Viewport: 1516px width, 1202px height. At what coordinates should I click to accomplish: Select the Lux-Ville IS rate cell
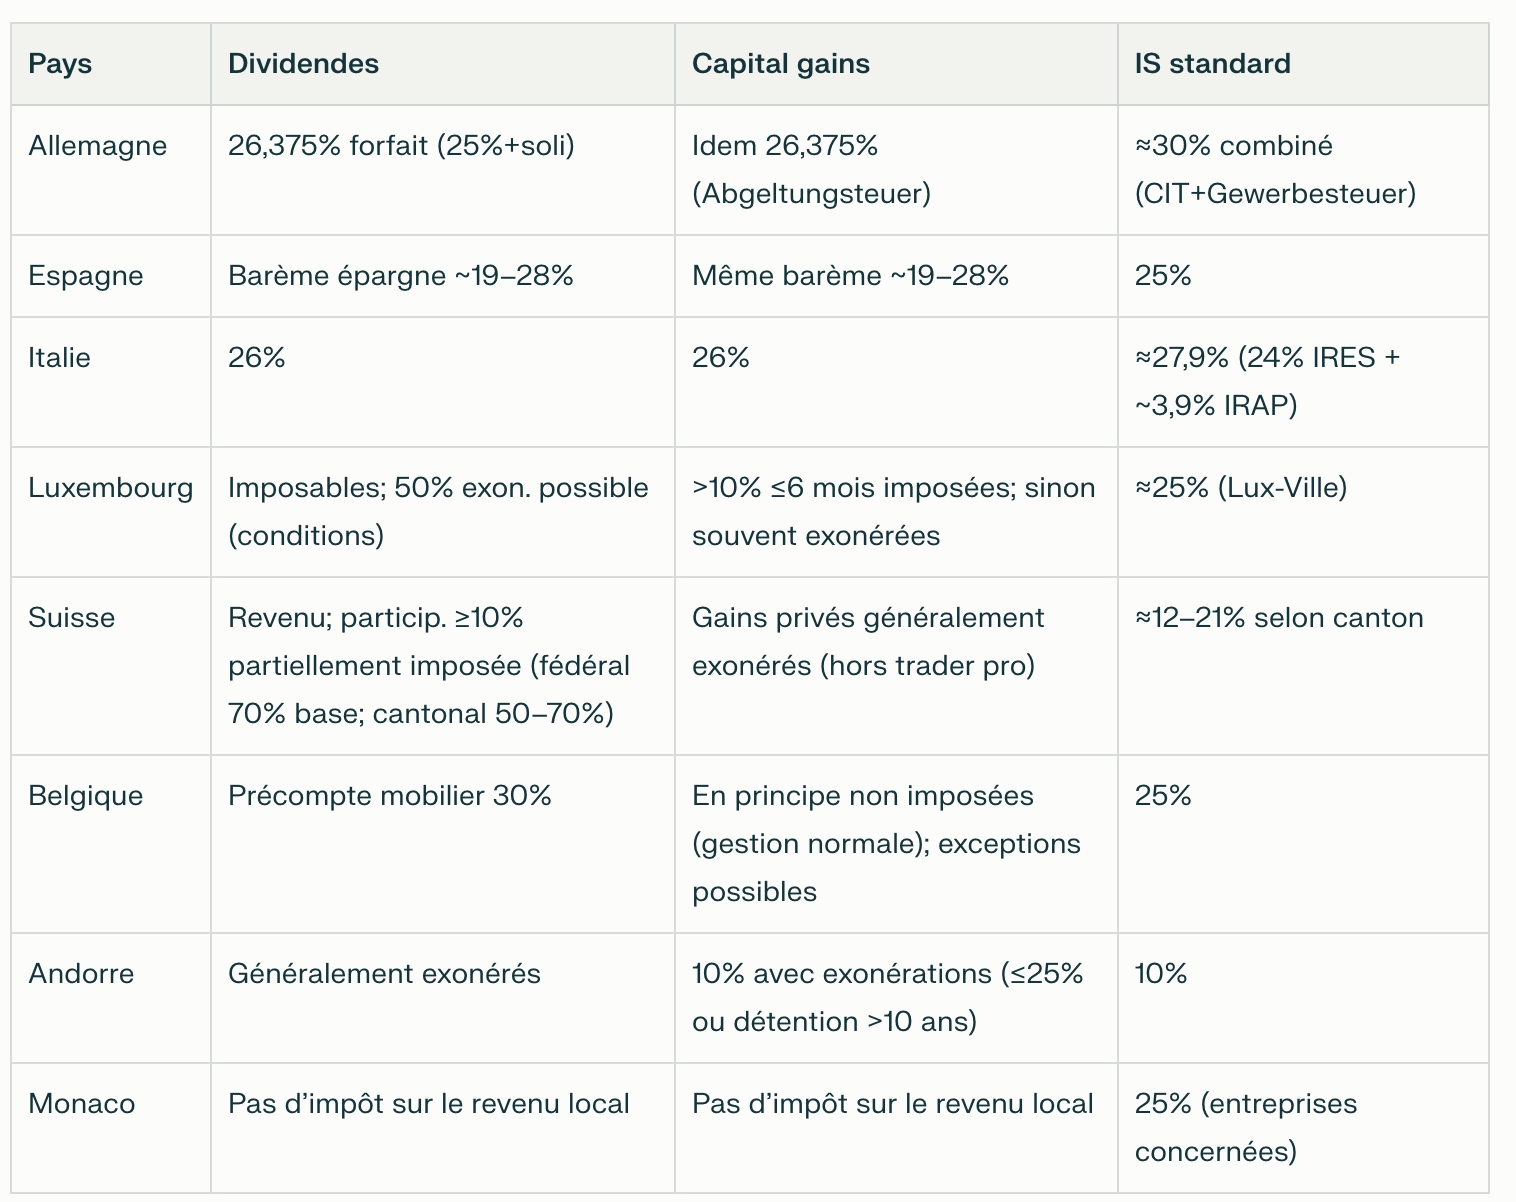(1241, 488)
